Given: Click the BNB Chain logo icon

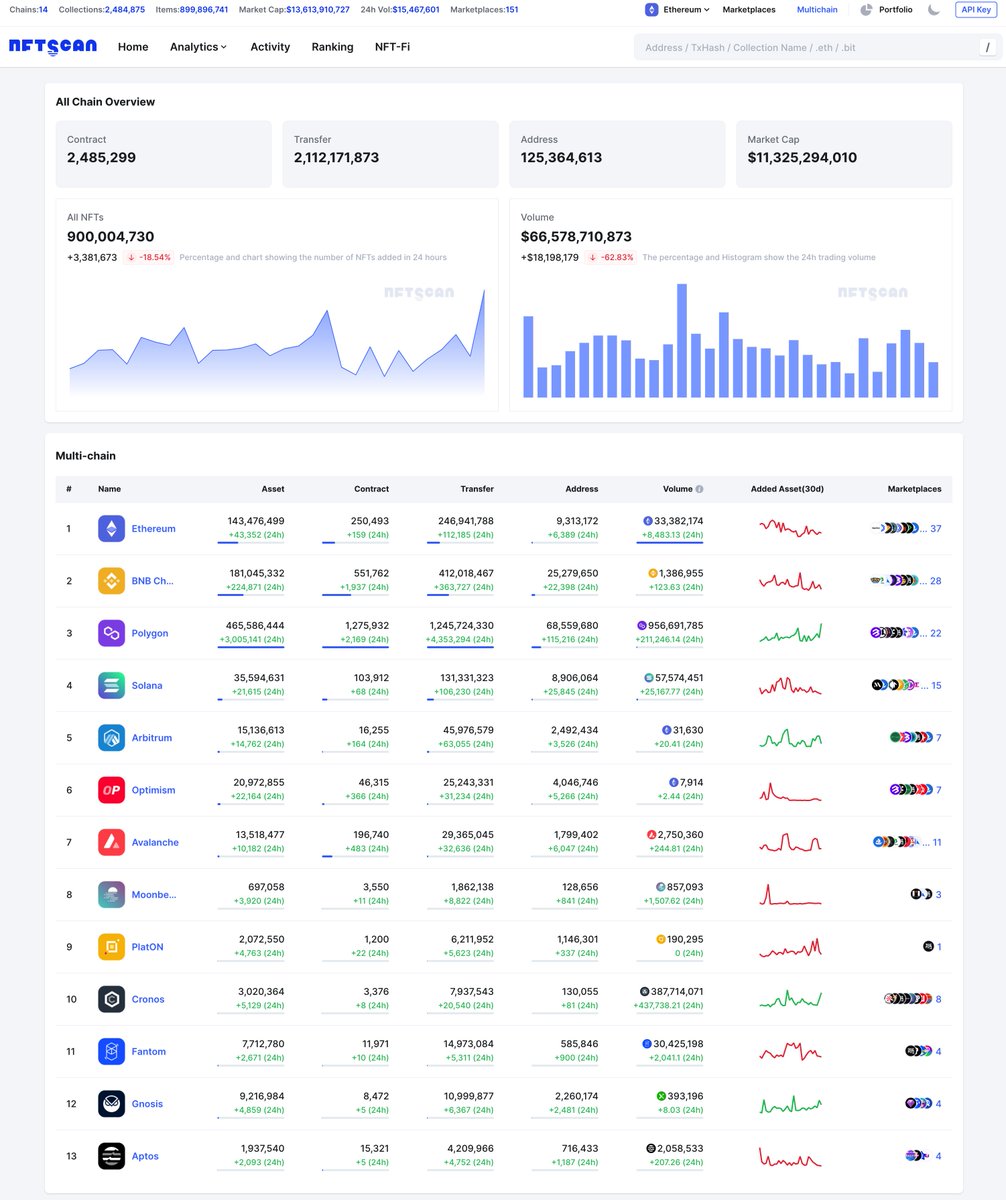Looking at the screenshot, I should [111, 581].
